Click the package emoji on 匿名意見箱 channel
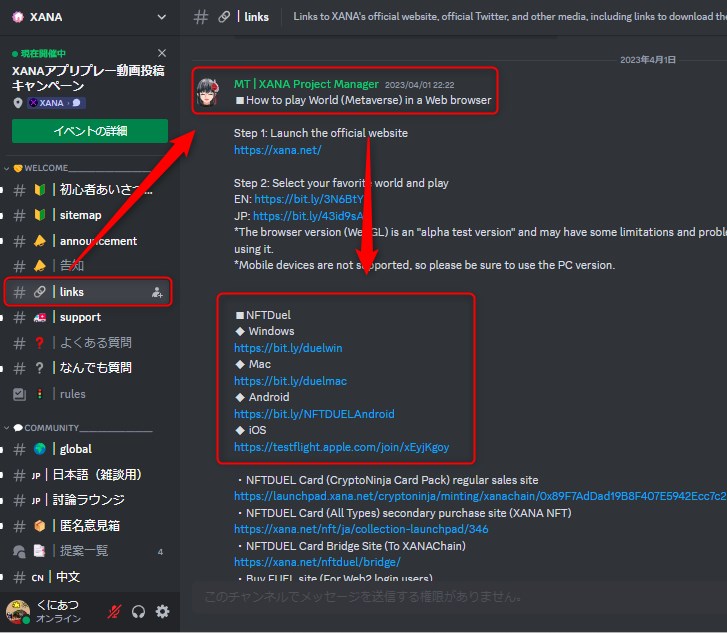Image resolution: width=727 pixels, height=633 pixels. point(40,526)
